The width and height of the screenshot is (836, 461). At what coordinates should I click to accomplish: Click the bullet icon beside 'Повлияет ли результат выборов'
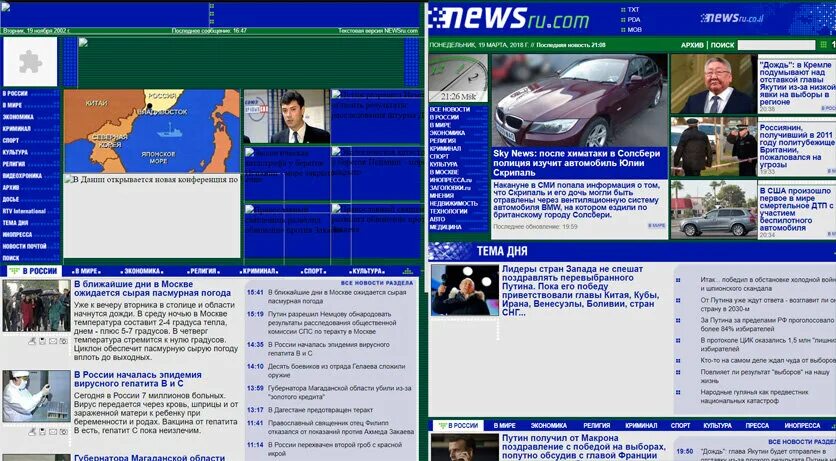point(678,372)
